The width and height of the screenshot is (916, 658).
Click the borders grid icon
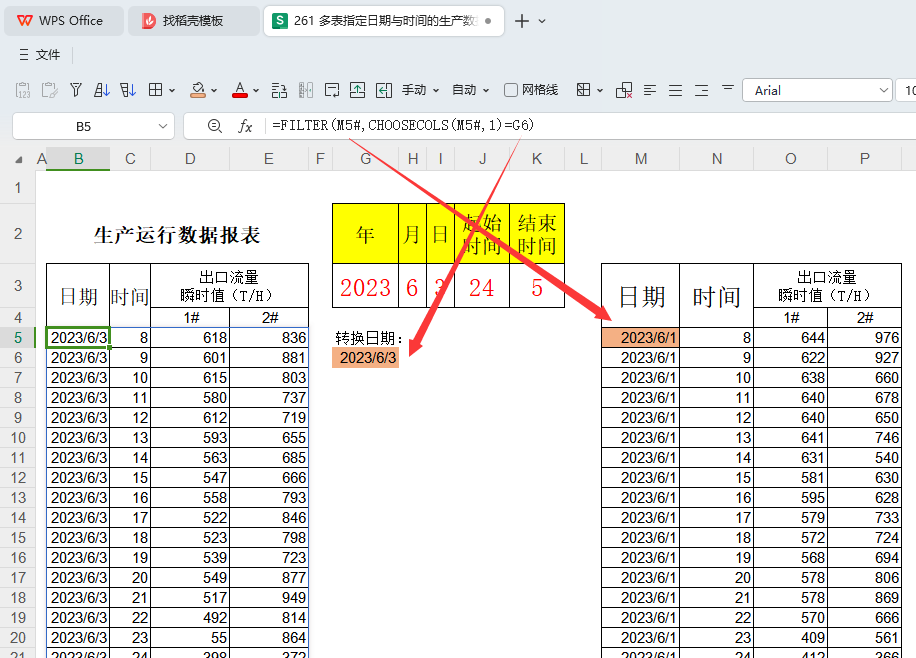pyautogui.click(x=155, y=90)
